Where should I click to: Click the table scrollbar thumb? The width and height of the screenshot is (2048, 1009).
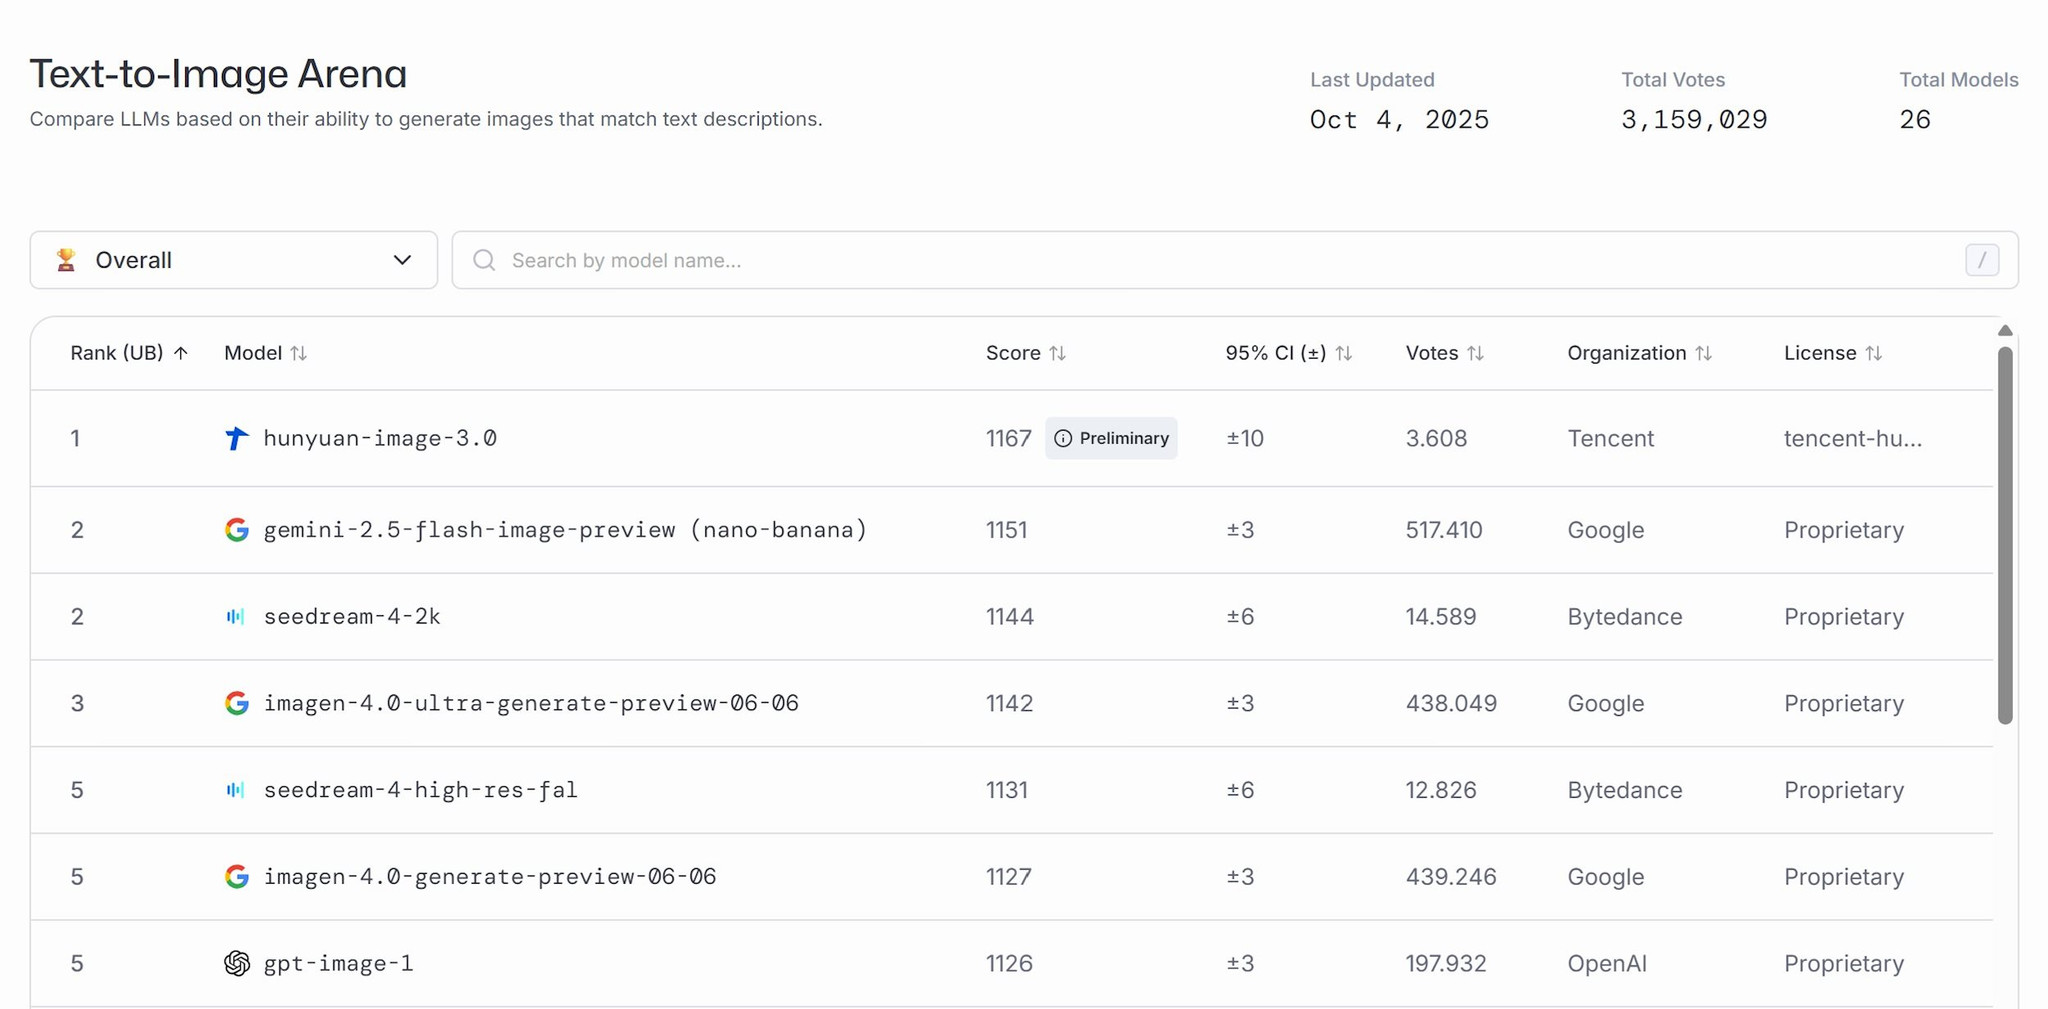click(x=2005, y=535)
